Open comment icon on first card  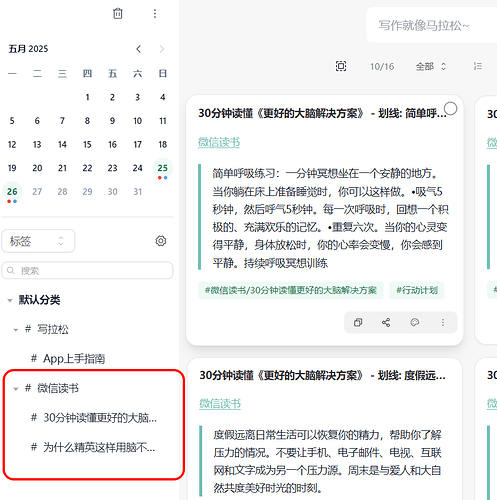[x=415, y=322]
